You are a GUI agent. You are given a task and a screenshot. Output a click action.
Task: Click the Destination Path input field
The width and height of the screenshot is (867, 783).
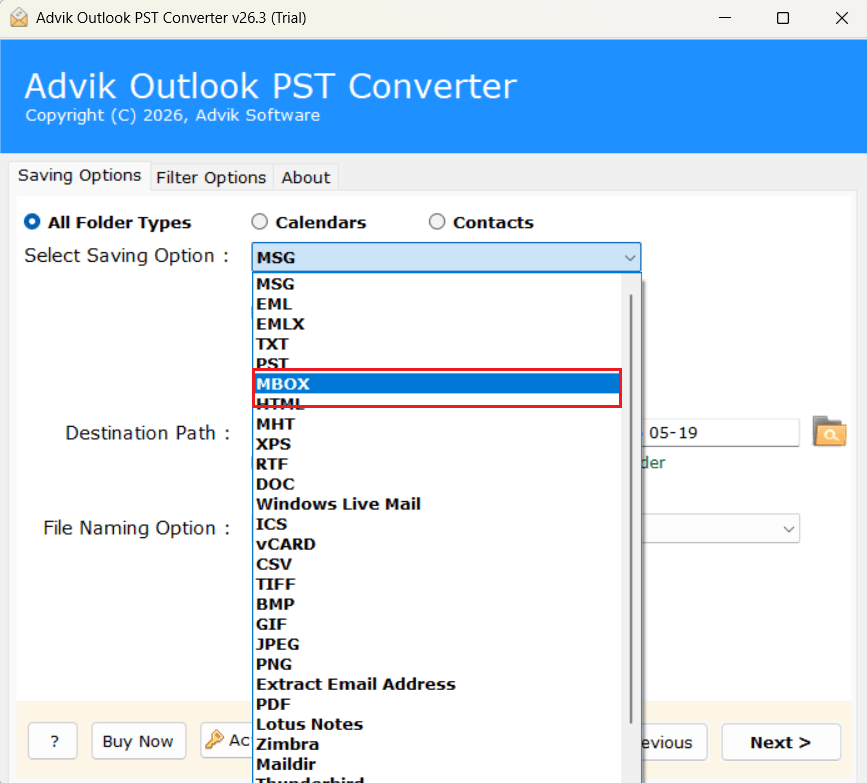click(x=720, y=432)
